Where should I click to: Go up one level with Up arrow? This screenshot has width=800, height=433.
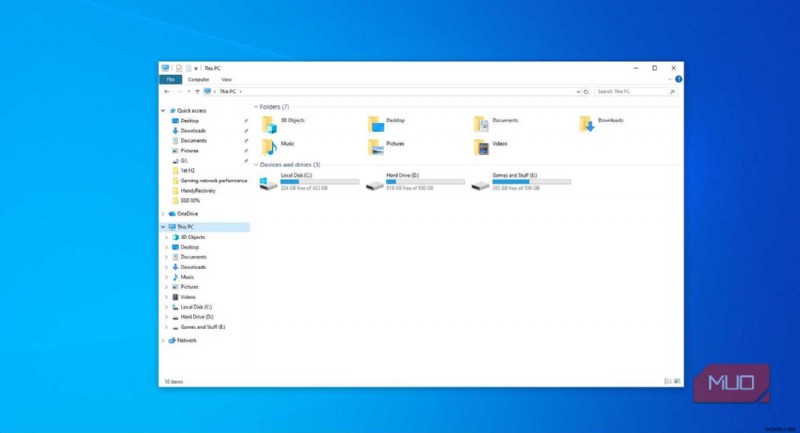(197, 92)
